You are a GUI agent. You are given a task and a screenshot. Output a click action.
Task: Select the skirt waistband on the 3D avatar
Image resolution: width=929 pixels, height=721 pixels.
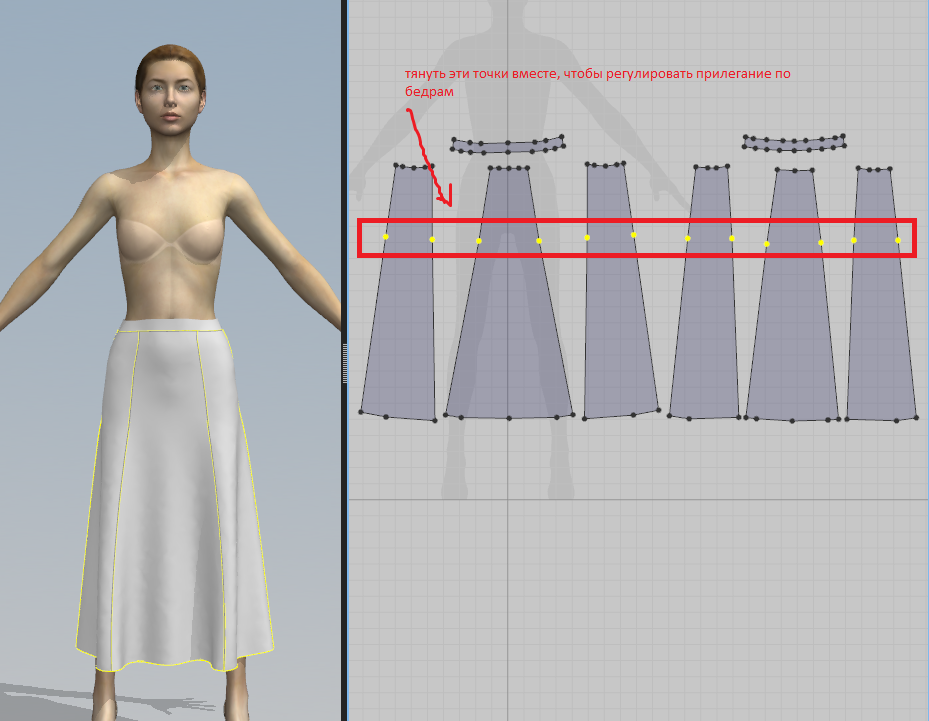(x=171, y=325)
